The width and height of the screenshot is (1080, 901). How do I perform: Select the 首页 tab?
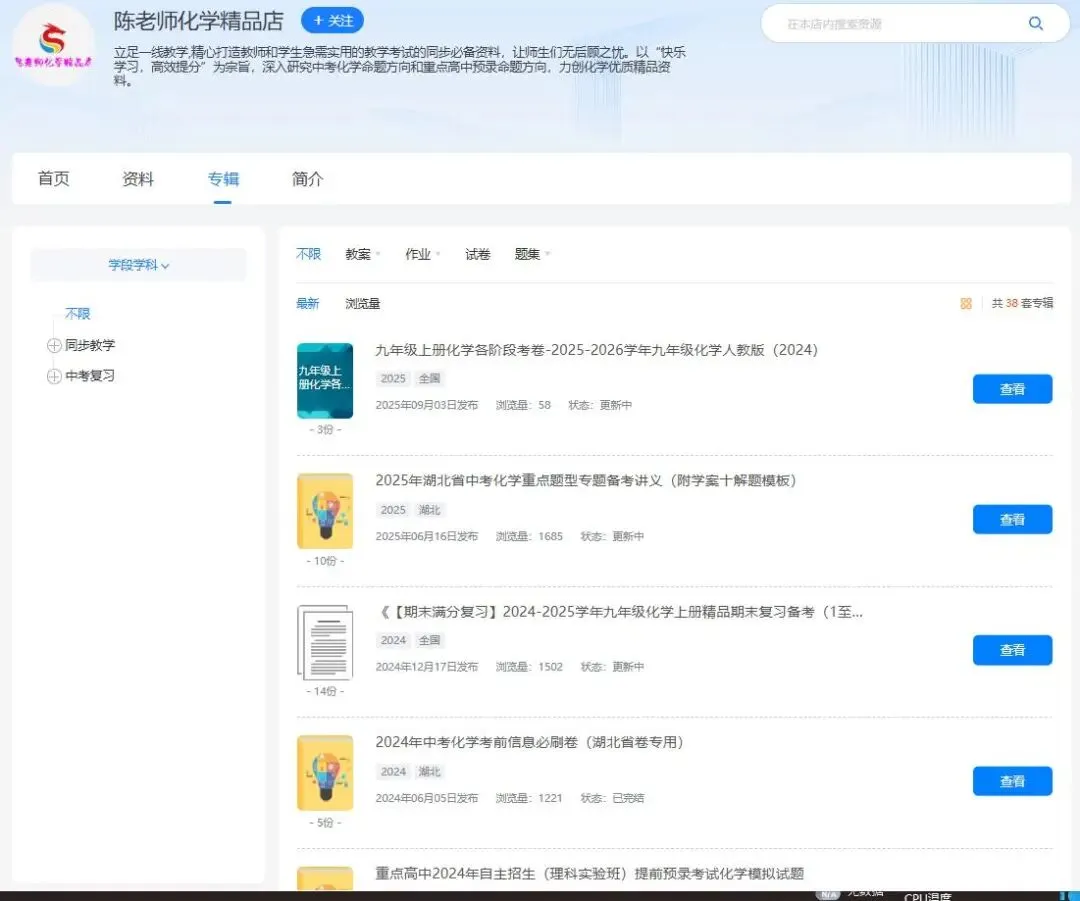pyautogui.click(x=53, y=179)
